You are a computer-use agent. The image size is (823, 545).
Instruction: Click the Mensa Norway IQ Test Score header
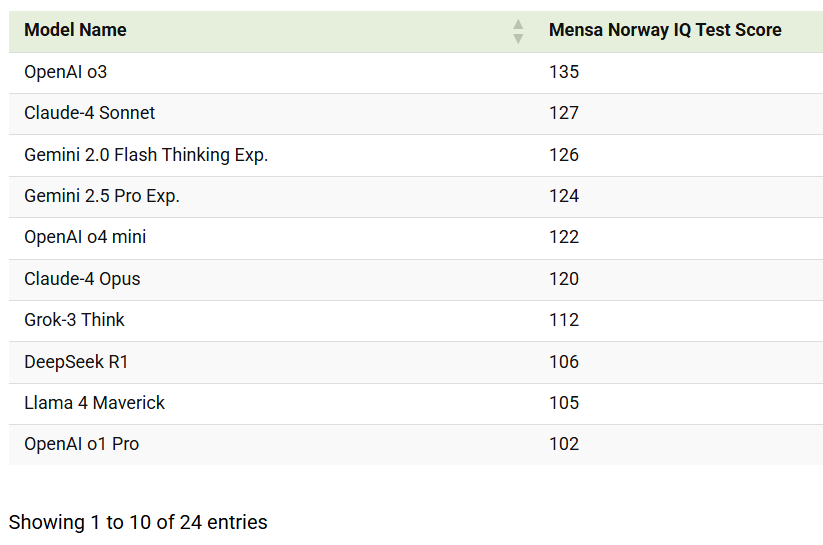point(665,30)
